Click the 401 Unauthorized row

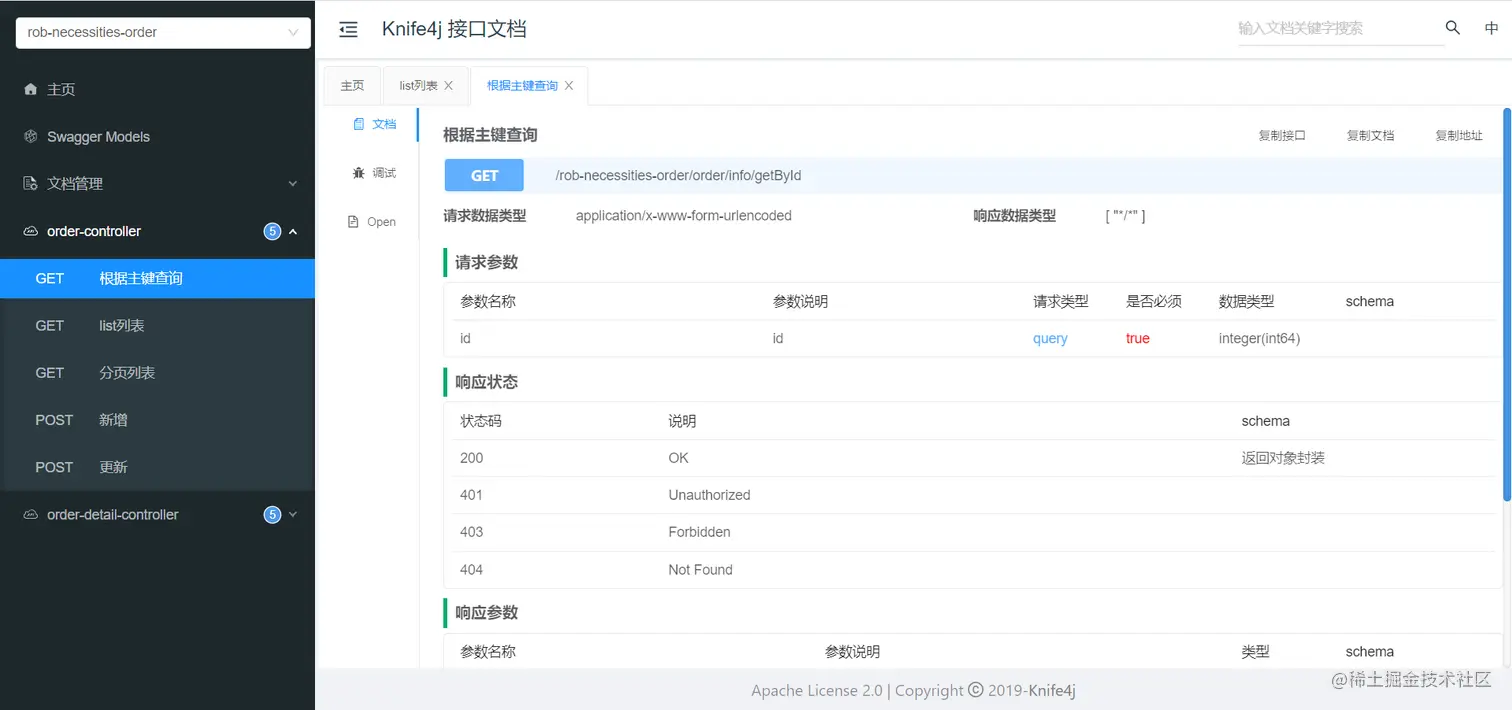tap(974, 495)
